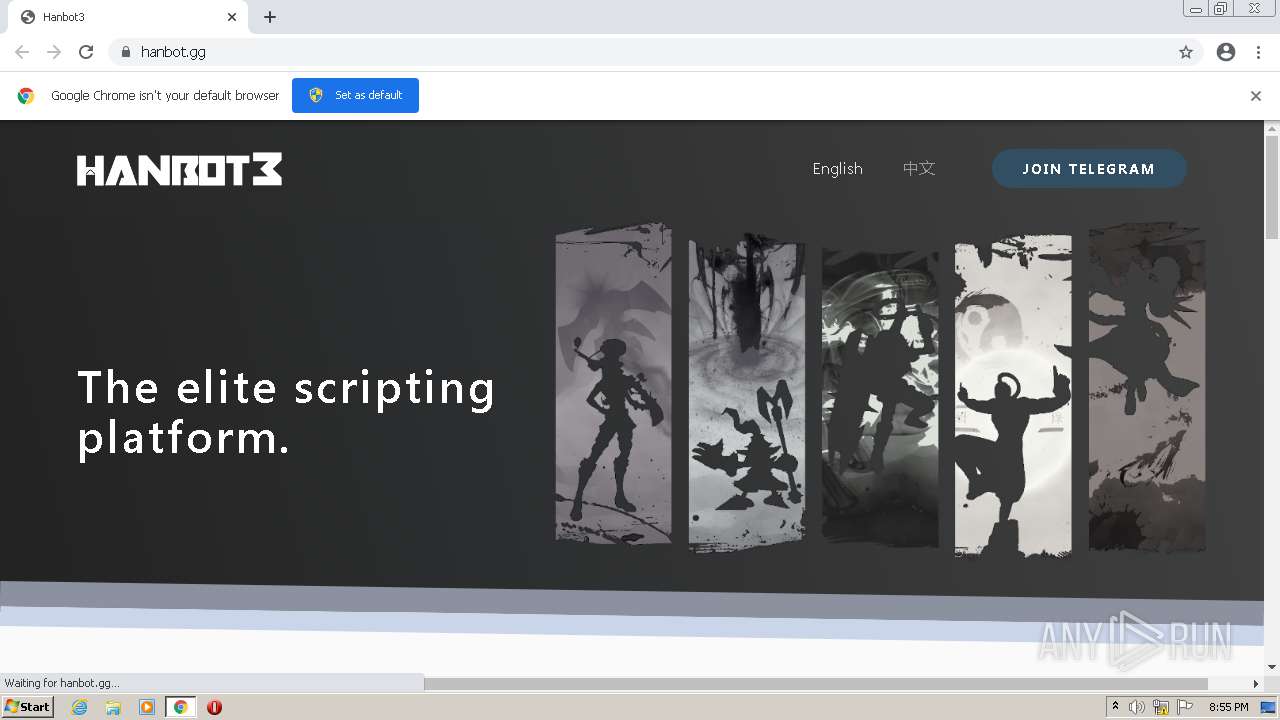
Task: Set Chrome as default browser
Action: [355, 95]
